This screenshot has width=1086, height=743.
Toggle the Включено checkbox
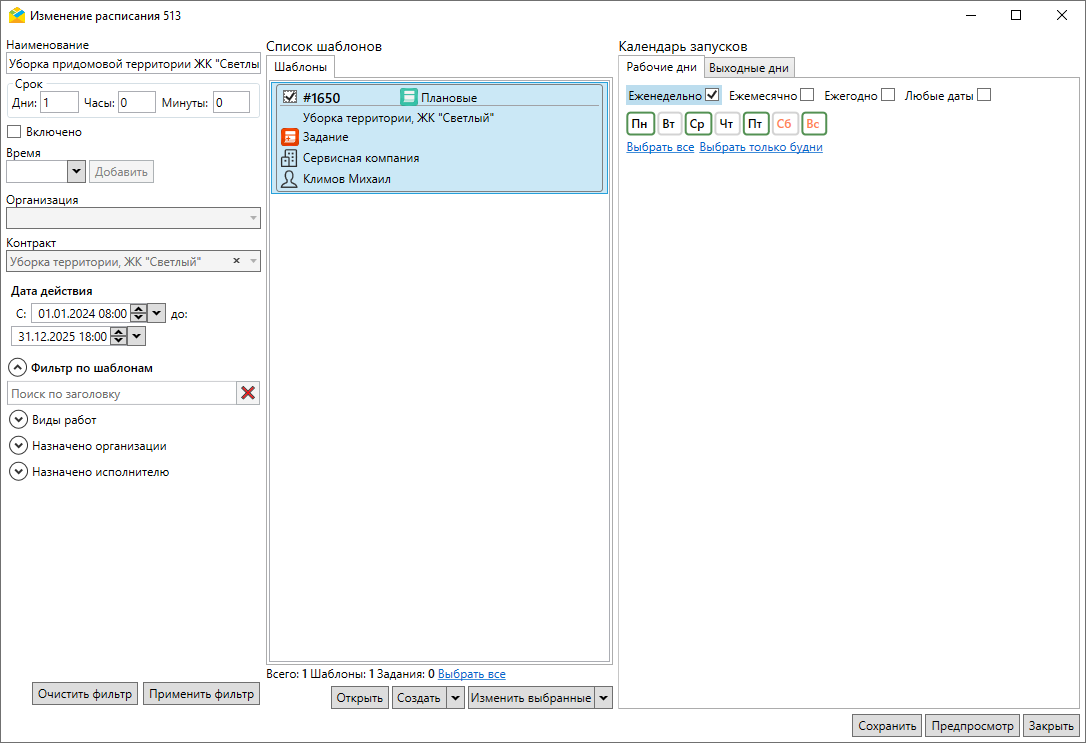(x=14, y=131)
